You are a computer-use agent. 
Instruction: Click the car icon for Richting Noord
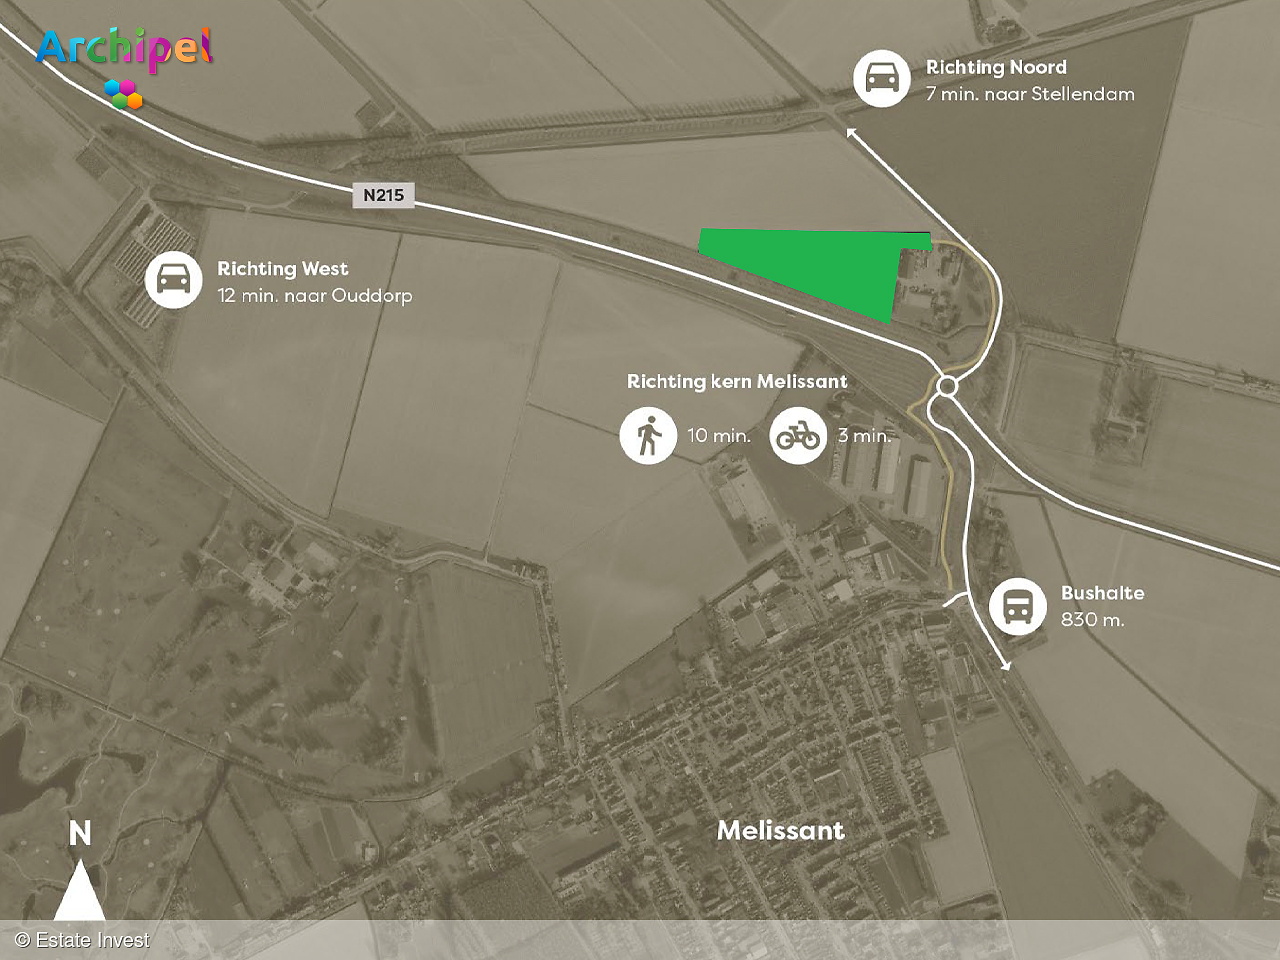coord(882,78)
